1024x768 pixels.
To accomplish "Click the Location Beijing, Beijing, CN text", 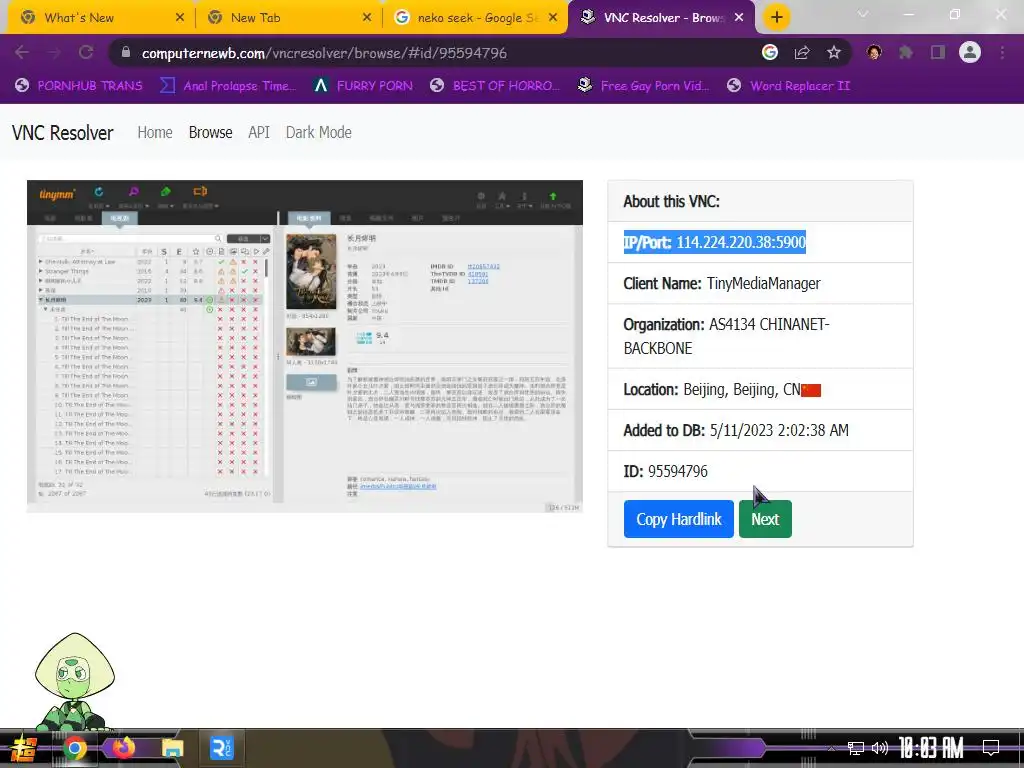I will point(712,390).
